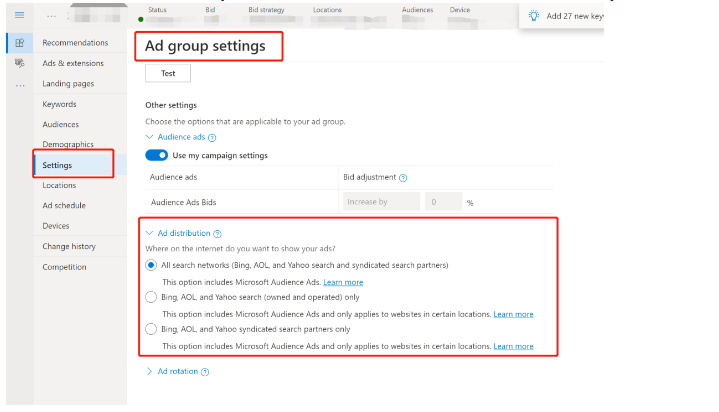Click the help icon next to Ad distribution

click(x=217, y=233)
